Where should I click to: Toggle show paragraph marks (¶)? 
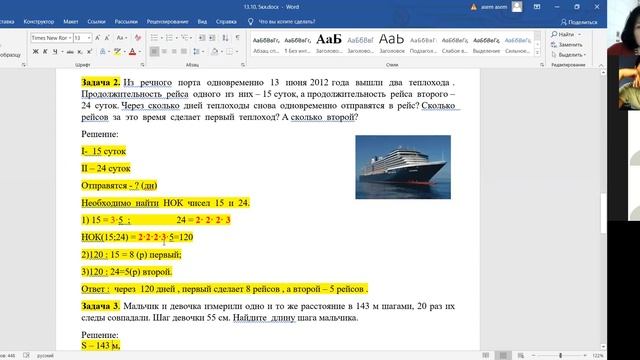237,38
